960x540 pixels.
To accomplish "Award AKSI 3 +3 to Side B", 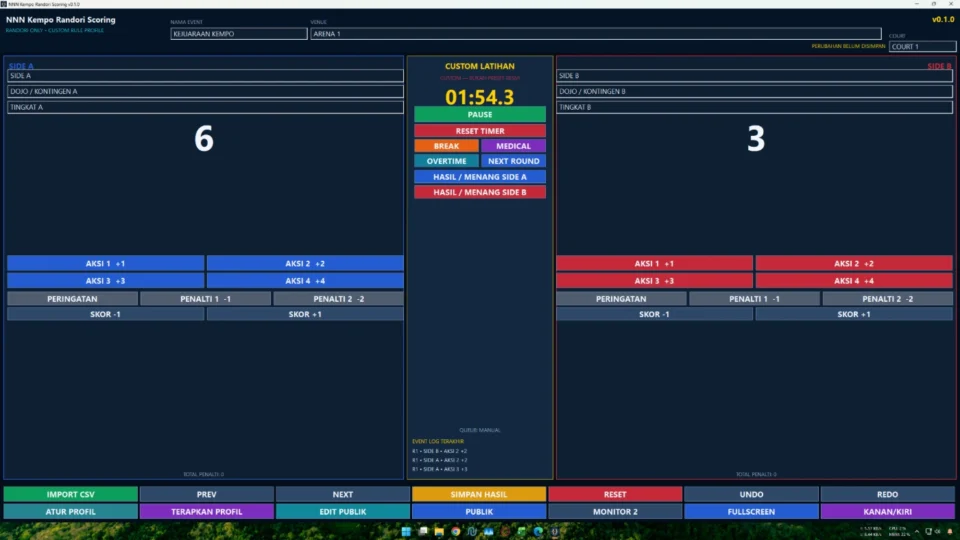I will tap(654, 280).
